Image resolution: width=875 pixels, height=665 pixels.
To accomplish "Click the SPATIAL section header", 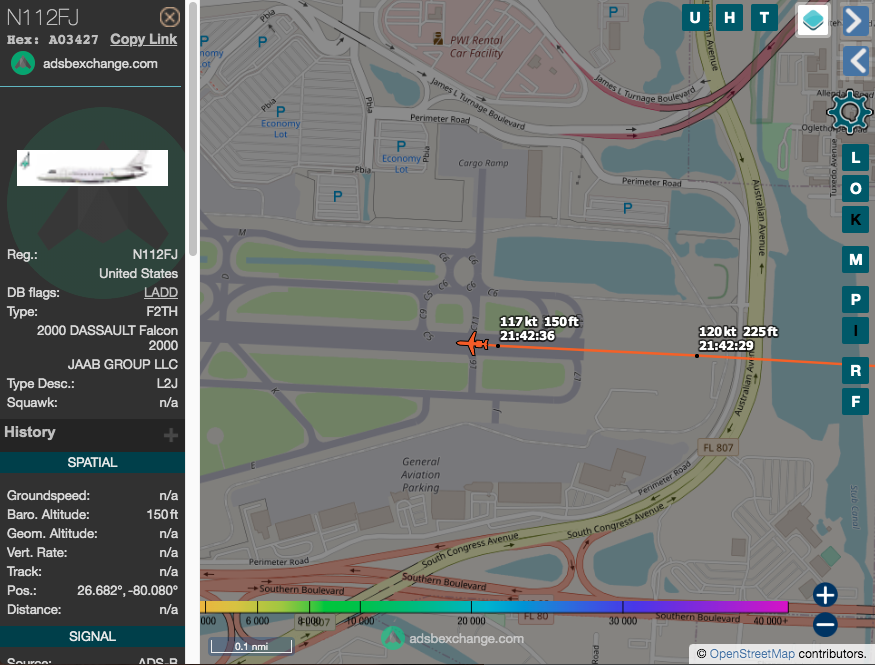I will pyautogui.click(x=93, y=462).
